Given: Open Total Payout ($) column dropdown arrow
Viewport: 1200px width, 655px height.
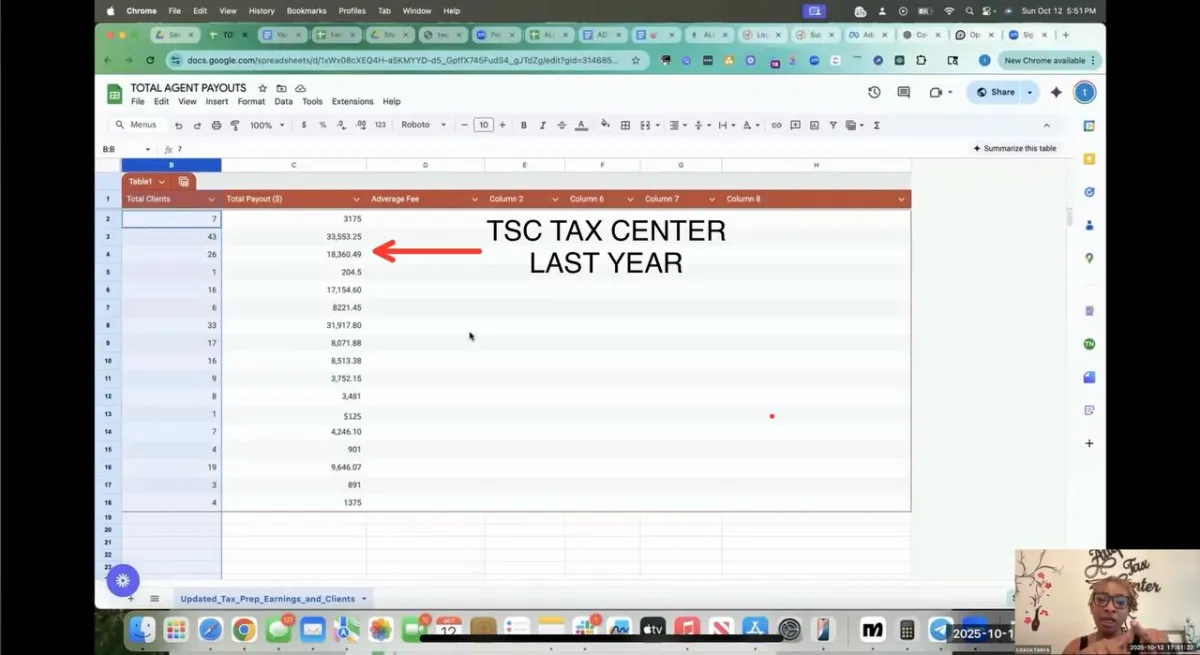Looking at the screenshot, I should pyautogui.click(x=356, y=200).
